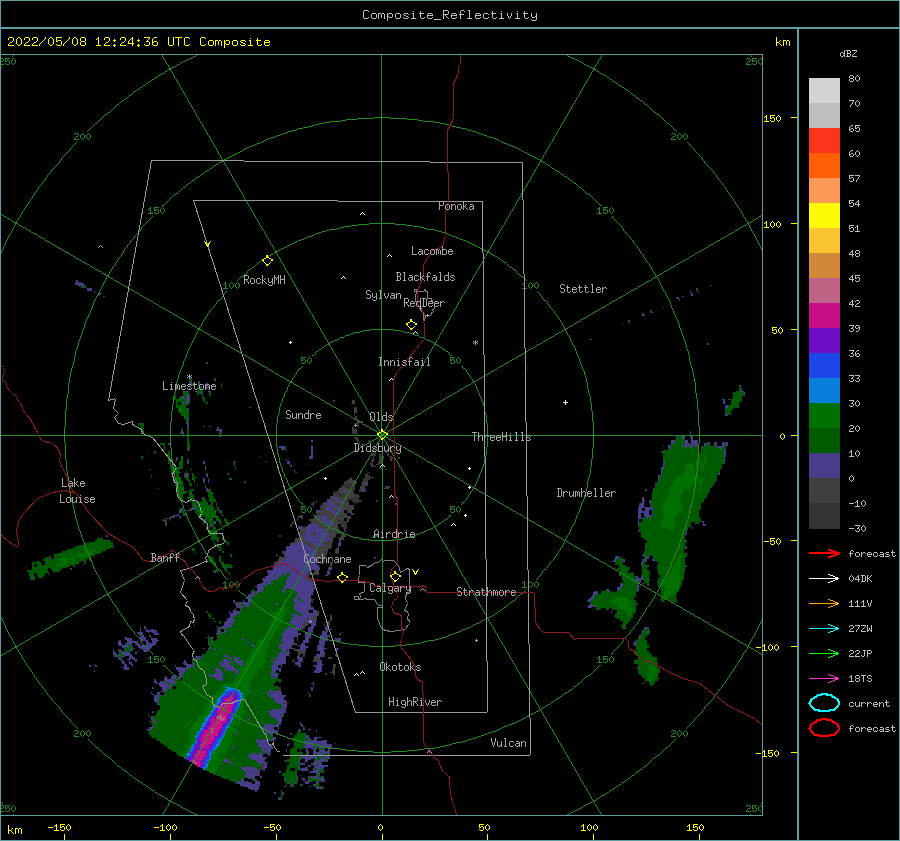Click yellow diamond marker below RedDeer
The width and height of the screenshot is (900, 841).
[411, 325]
